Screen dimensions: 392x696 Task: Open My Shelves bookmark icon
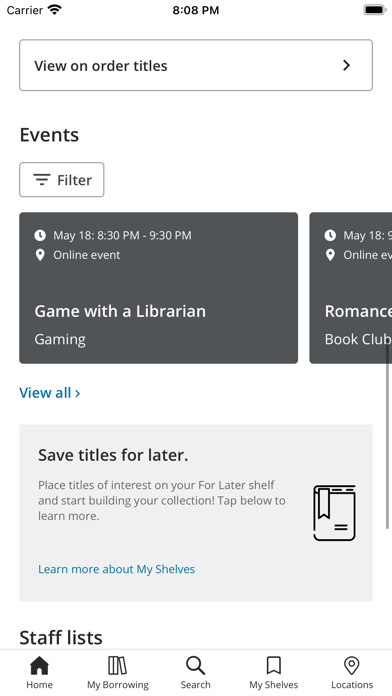tap(273, 665)
